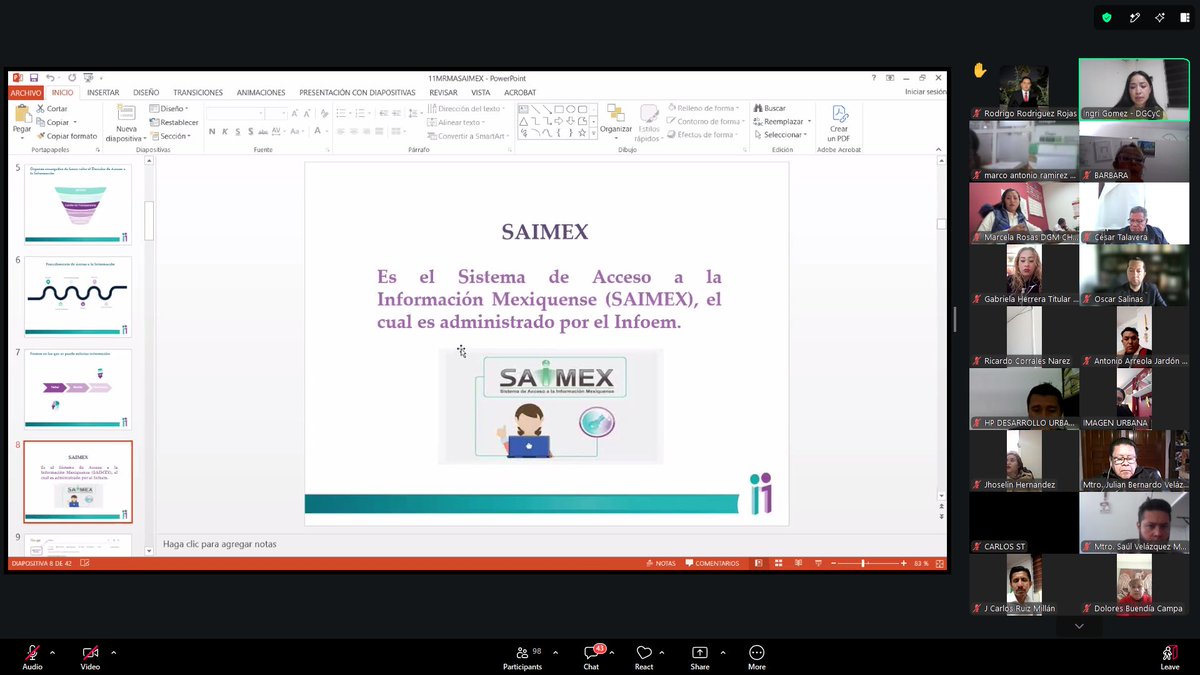Expand the shapes gallery more arrow
Screen dimensions: 1200x675
click(x=593, y=132)
